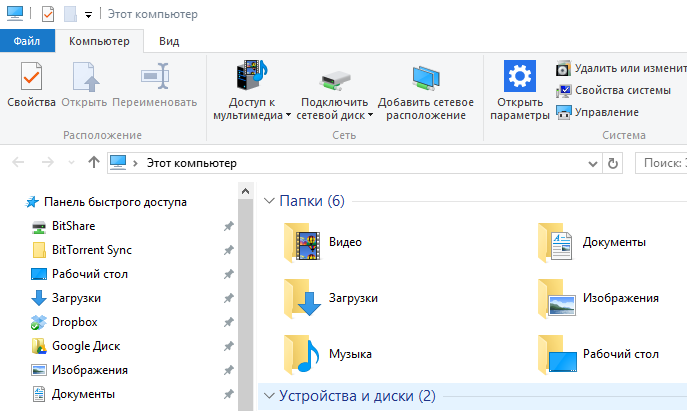
Task: Click the pin icon next to Google Диск
Action: [x=229, y=346]
